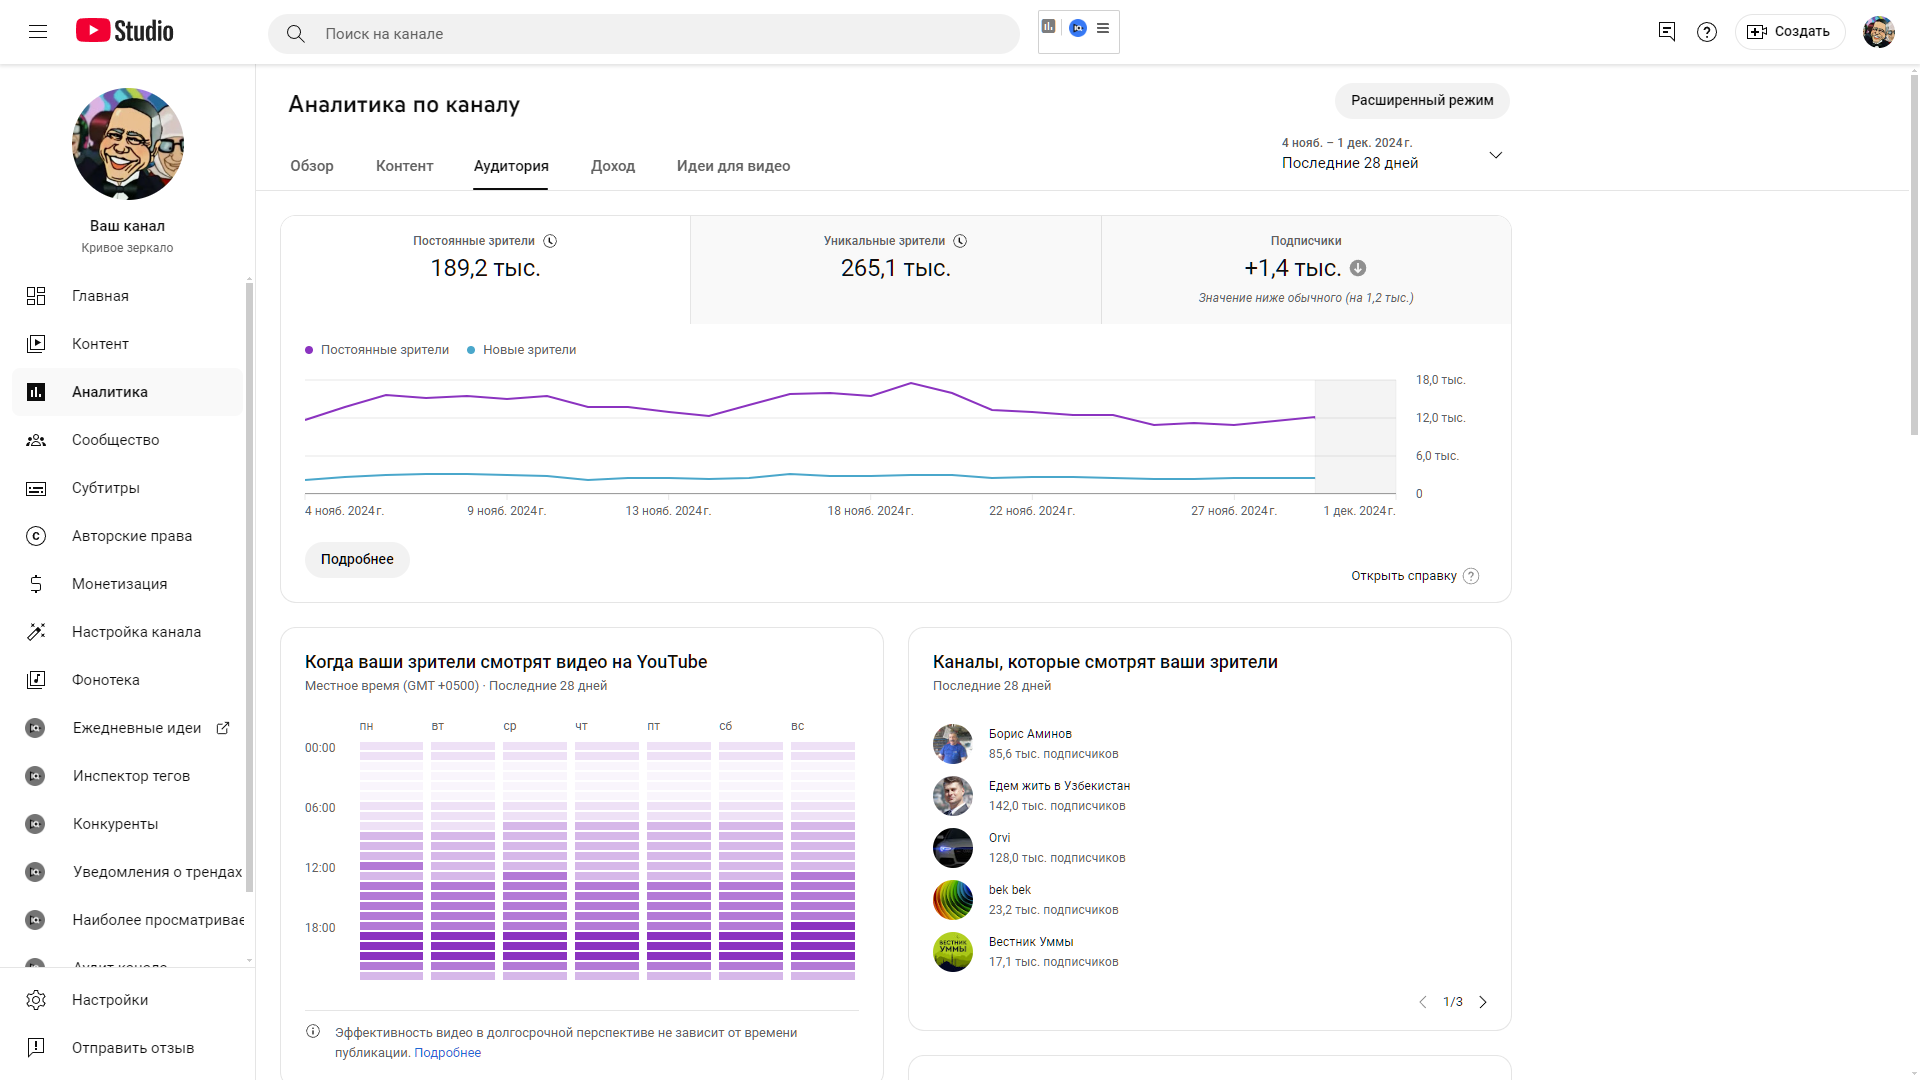
Task: Click the Новые зрители blue legend dot
Action: 471,350
